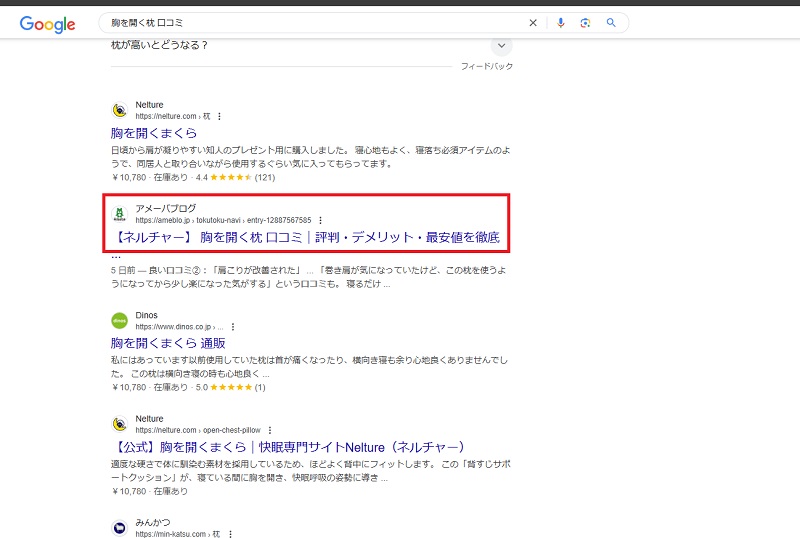The width and height of the screenshot is (800, 538).
Task: Open the 【公式】胸を開くまくら Nelture result
Action: click(x=288, y=447)
